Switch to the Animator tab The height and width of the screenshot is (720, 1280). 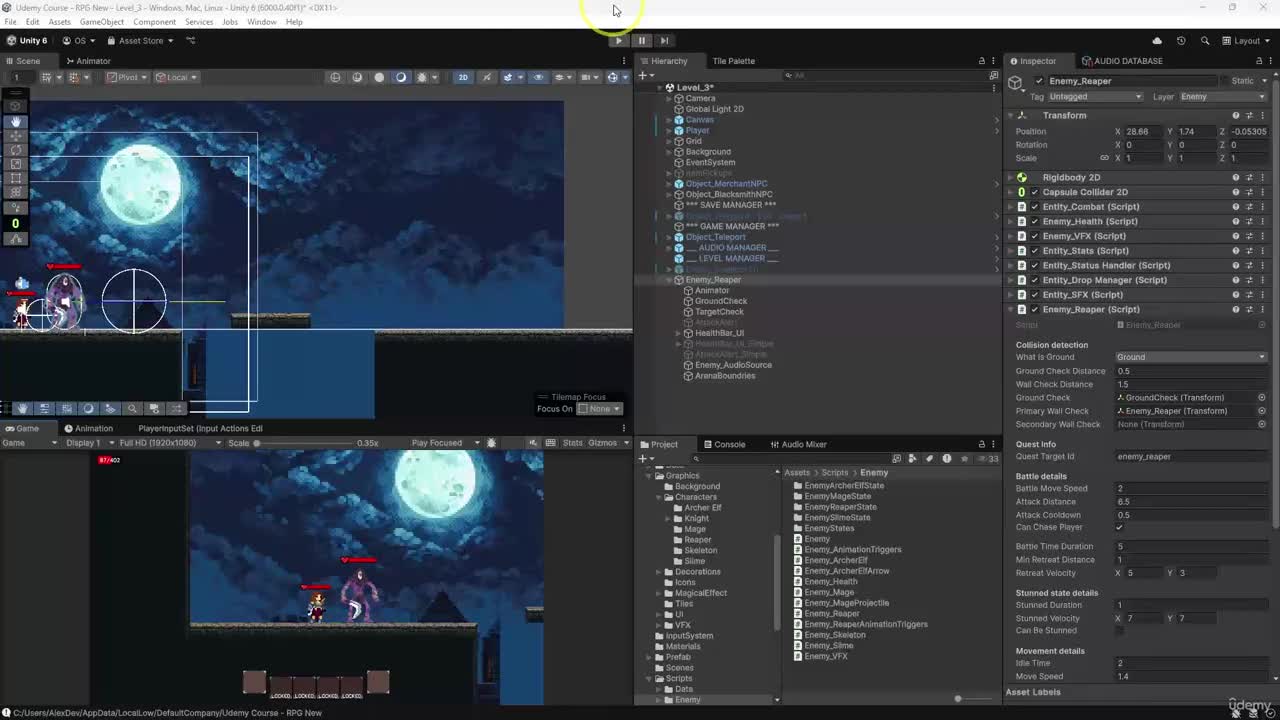tap(88, 61)
